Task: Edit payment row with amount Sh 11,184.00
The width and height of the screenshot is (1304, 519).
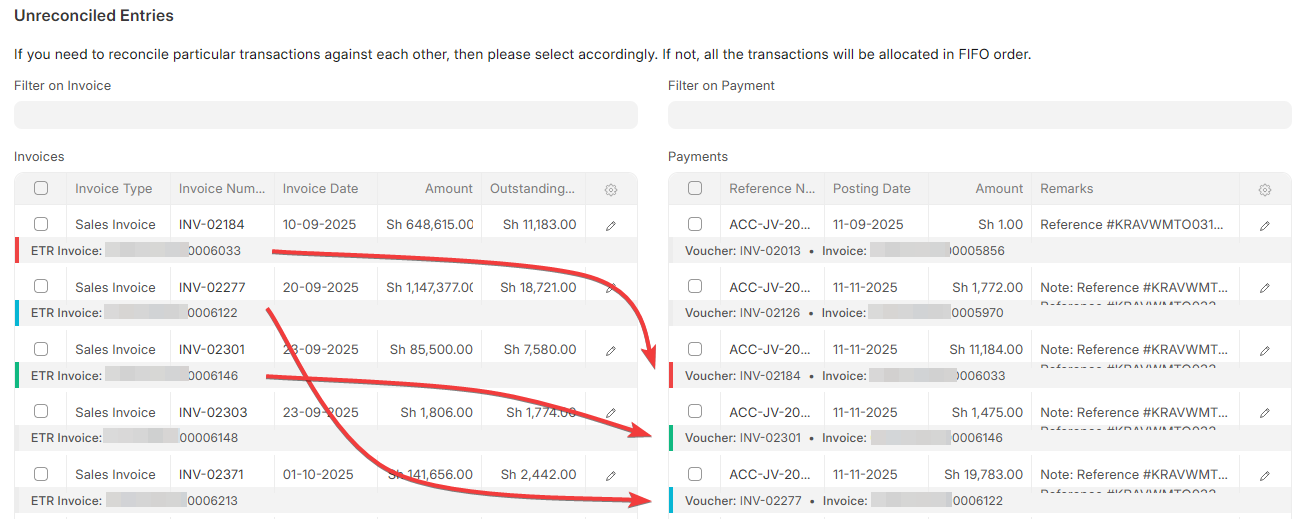Action: 1265,350
